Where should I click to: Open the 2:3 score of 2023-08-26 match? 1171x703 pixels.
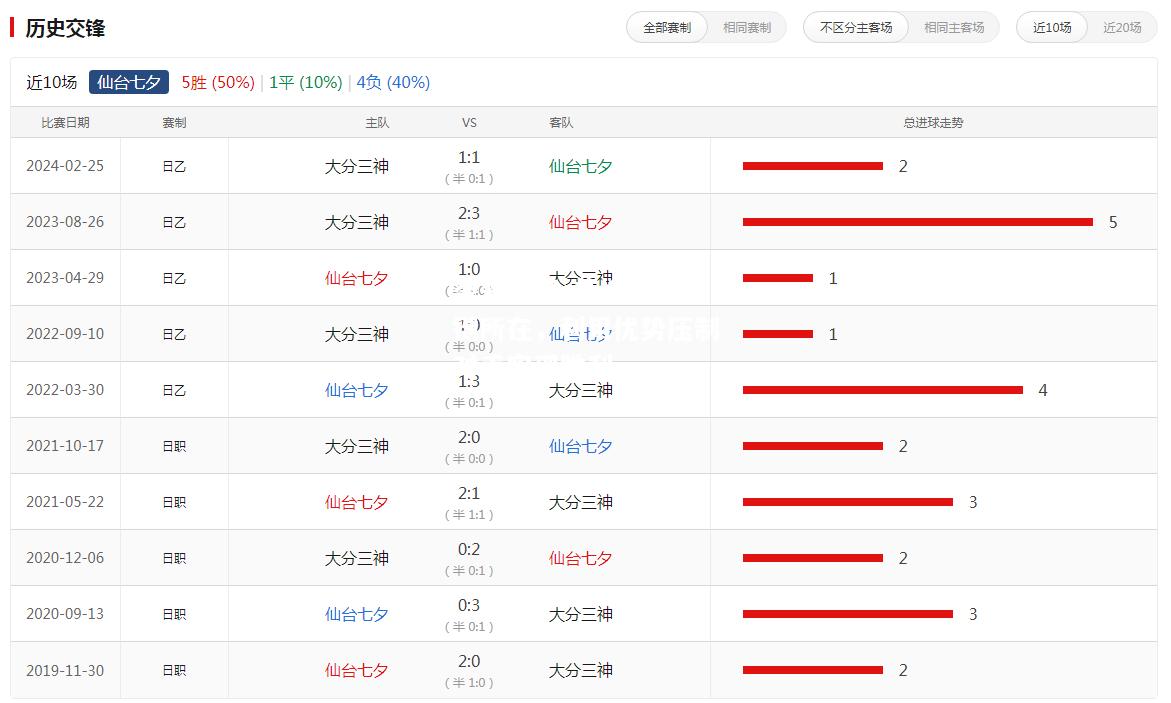[469, 214]
